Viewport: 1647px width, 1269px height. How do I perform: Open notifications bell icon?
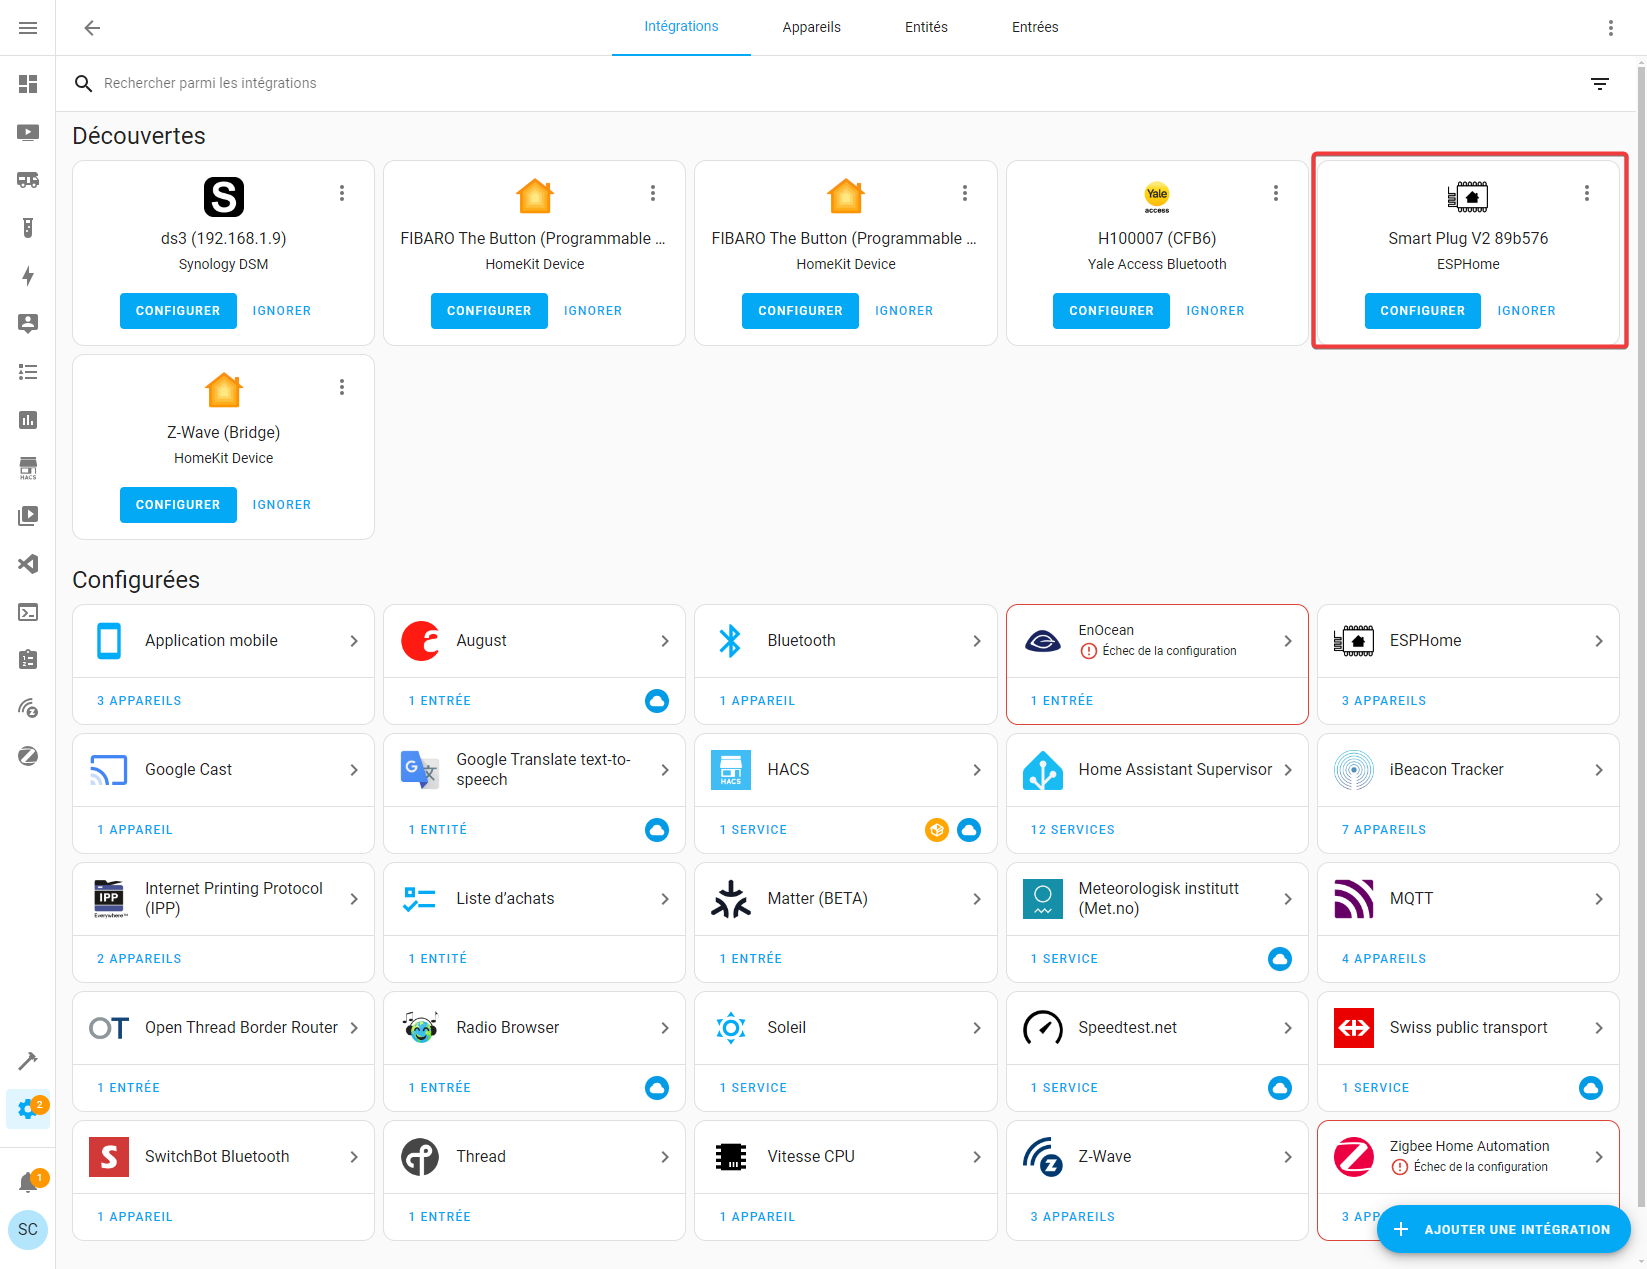28,1182
